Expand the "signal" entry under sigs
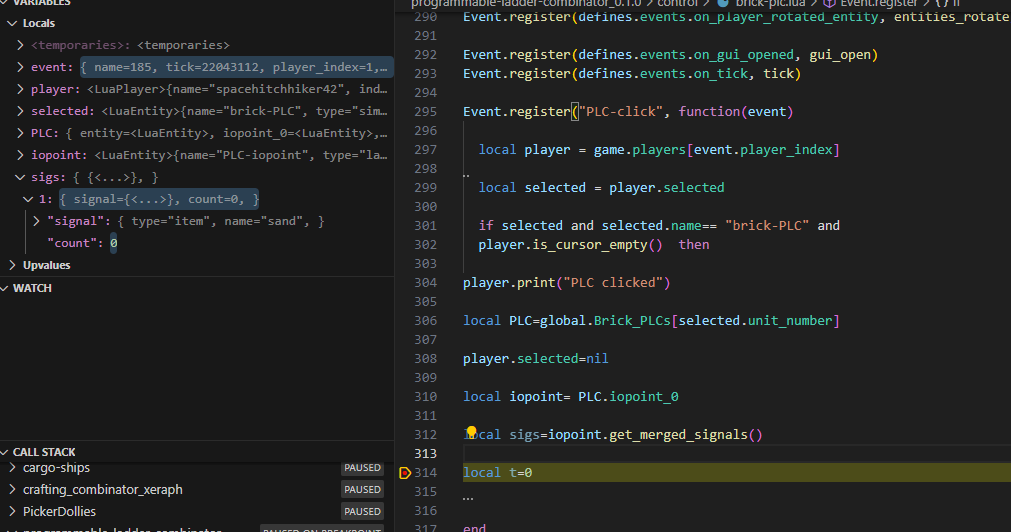 coord(37,221)
